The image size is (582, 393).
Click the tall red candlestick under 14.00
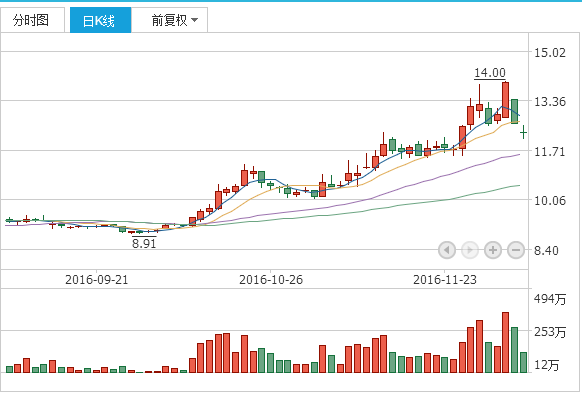(x=506, y=100)
